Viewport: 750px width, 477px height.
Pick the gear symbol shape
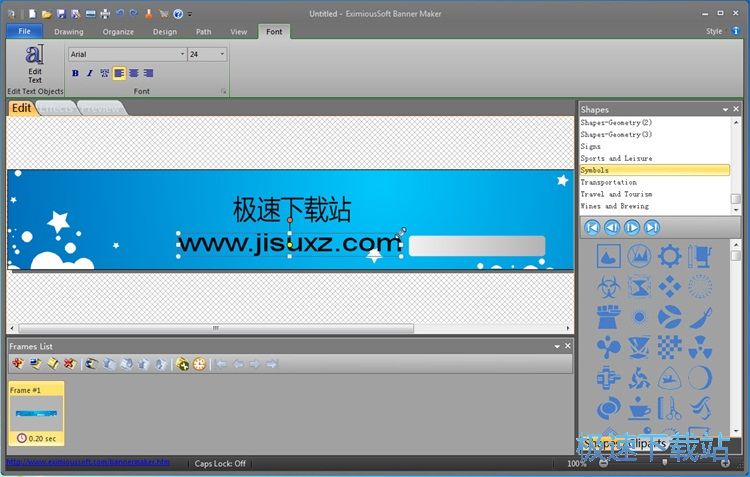point(669,257)
